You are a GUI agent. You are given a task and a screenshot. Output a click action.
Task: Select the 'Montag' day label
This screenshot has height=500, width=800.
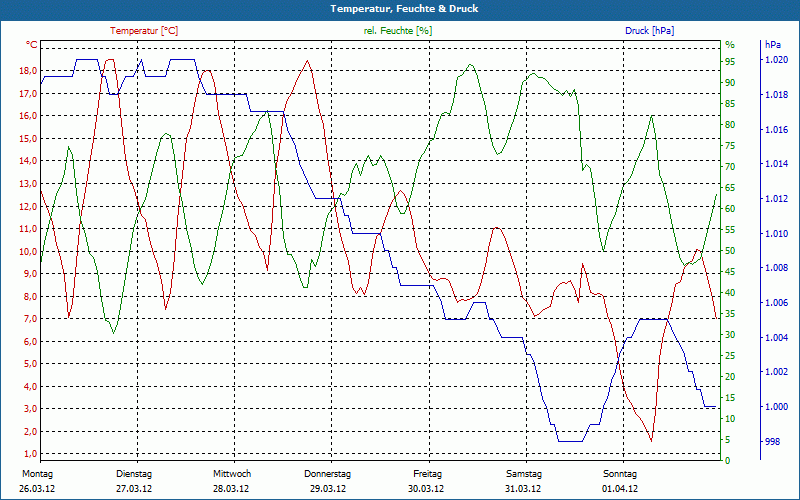click(37, 474)
